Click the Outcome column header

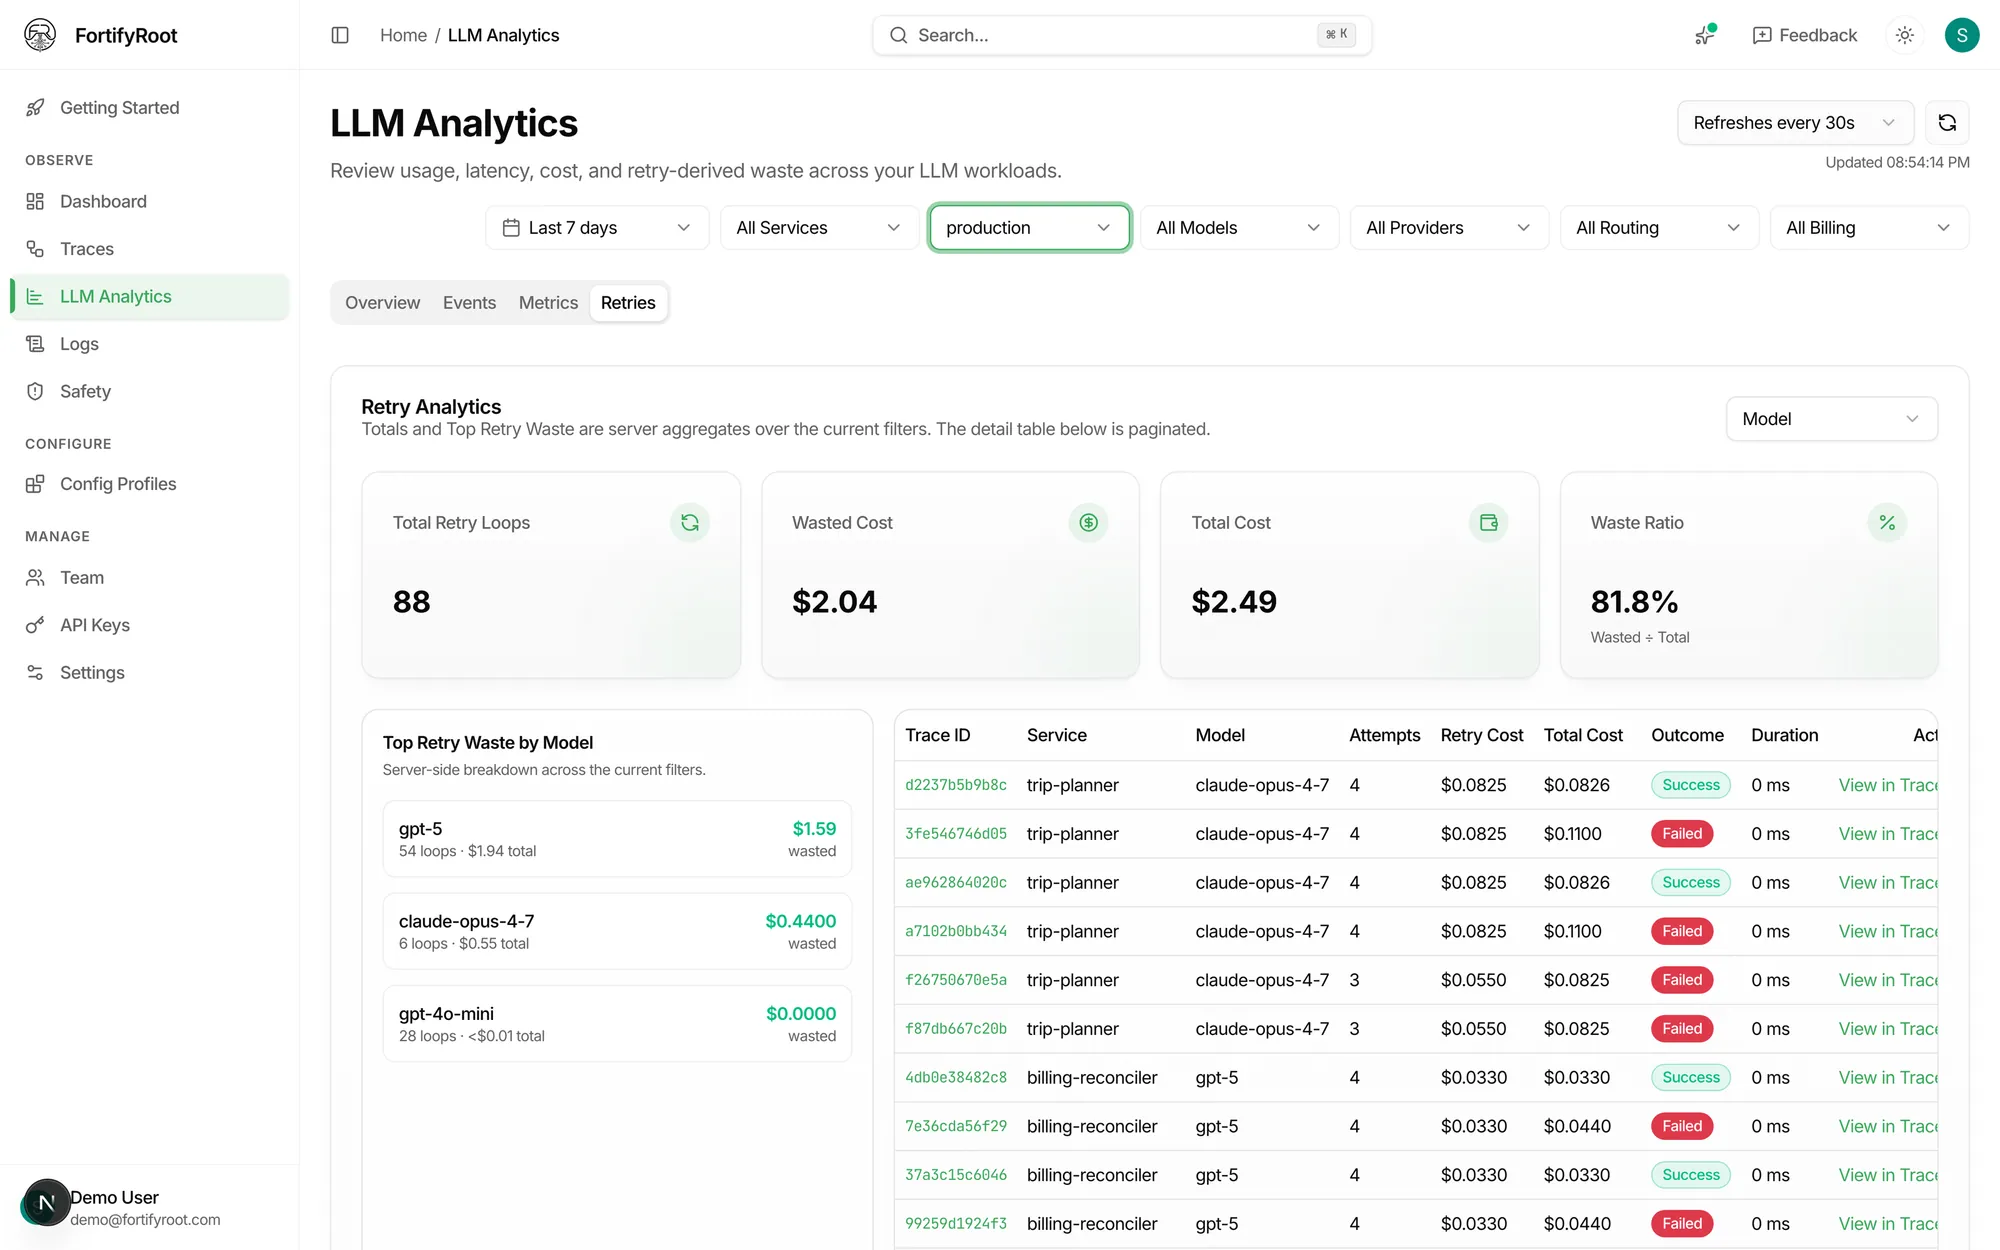(1687, 736)
